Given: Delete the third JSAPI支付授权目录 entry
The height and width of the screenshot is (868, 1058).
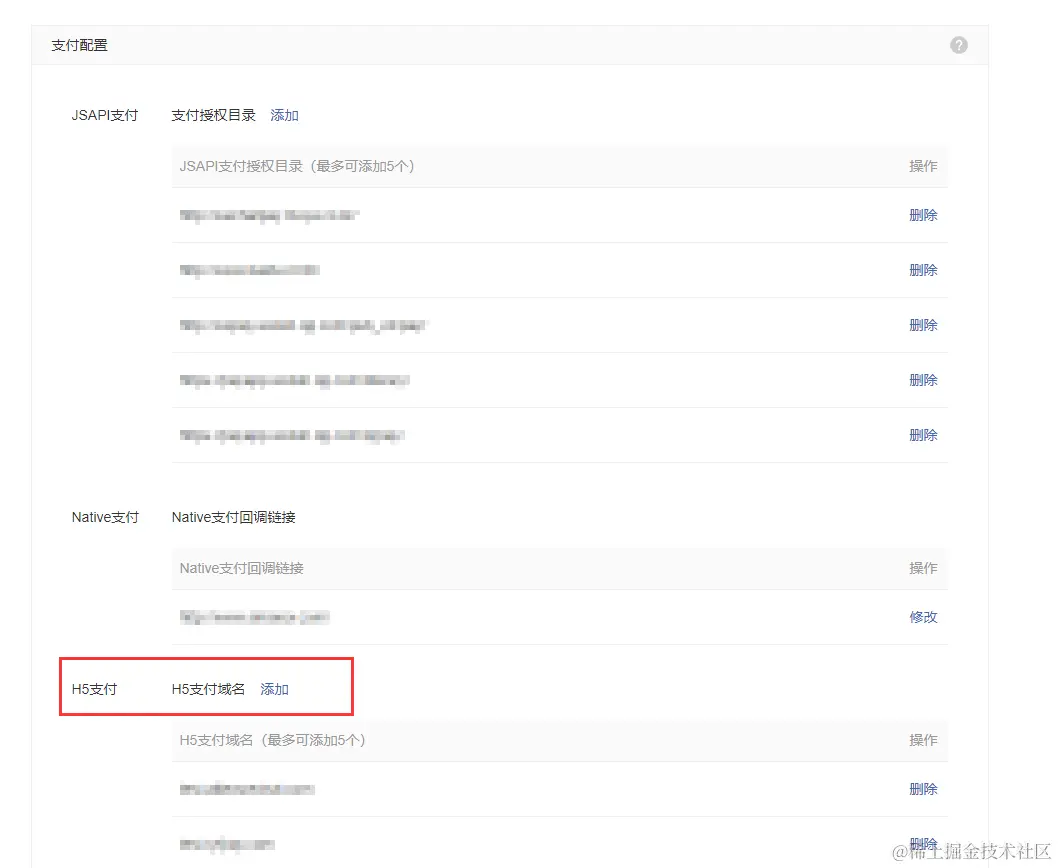Looking at the screenshot, I should pos(923,325).
